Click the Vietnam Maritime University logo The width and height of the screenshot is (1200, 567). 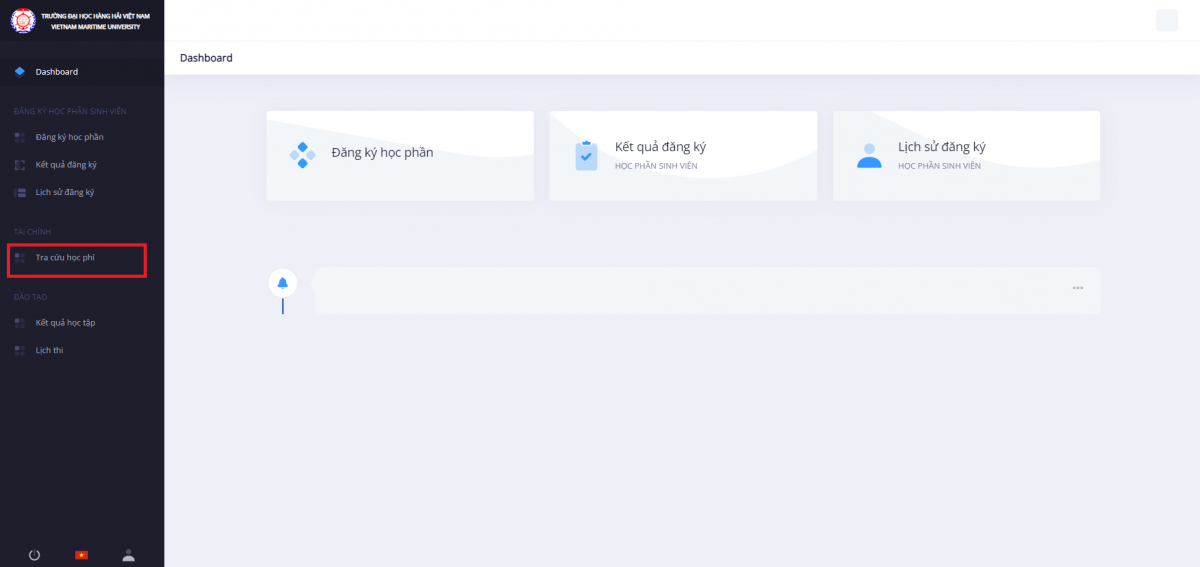click(x=22, y=20)
